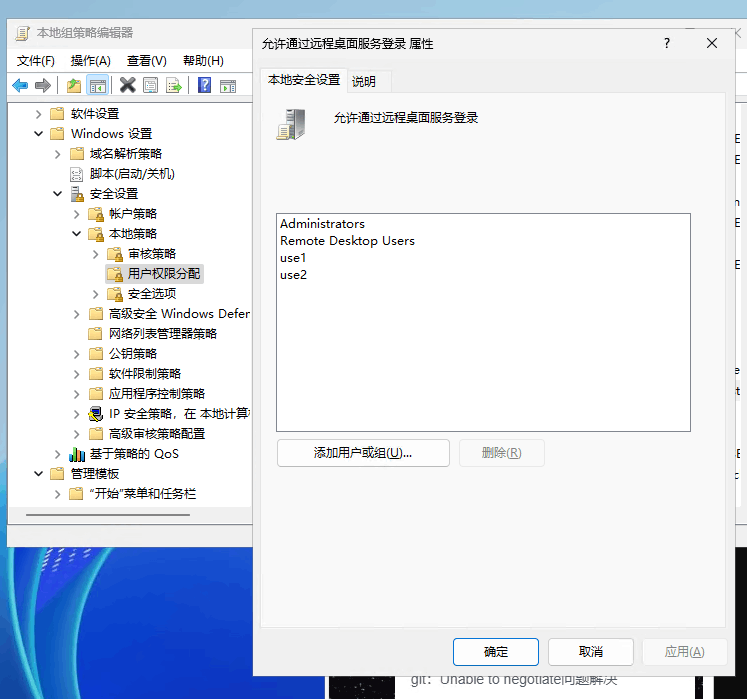The height and width of the screenshot is (699, 747).
Task: Click the 本地策略 folder icon
Action: 96,234
